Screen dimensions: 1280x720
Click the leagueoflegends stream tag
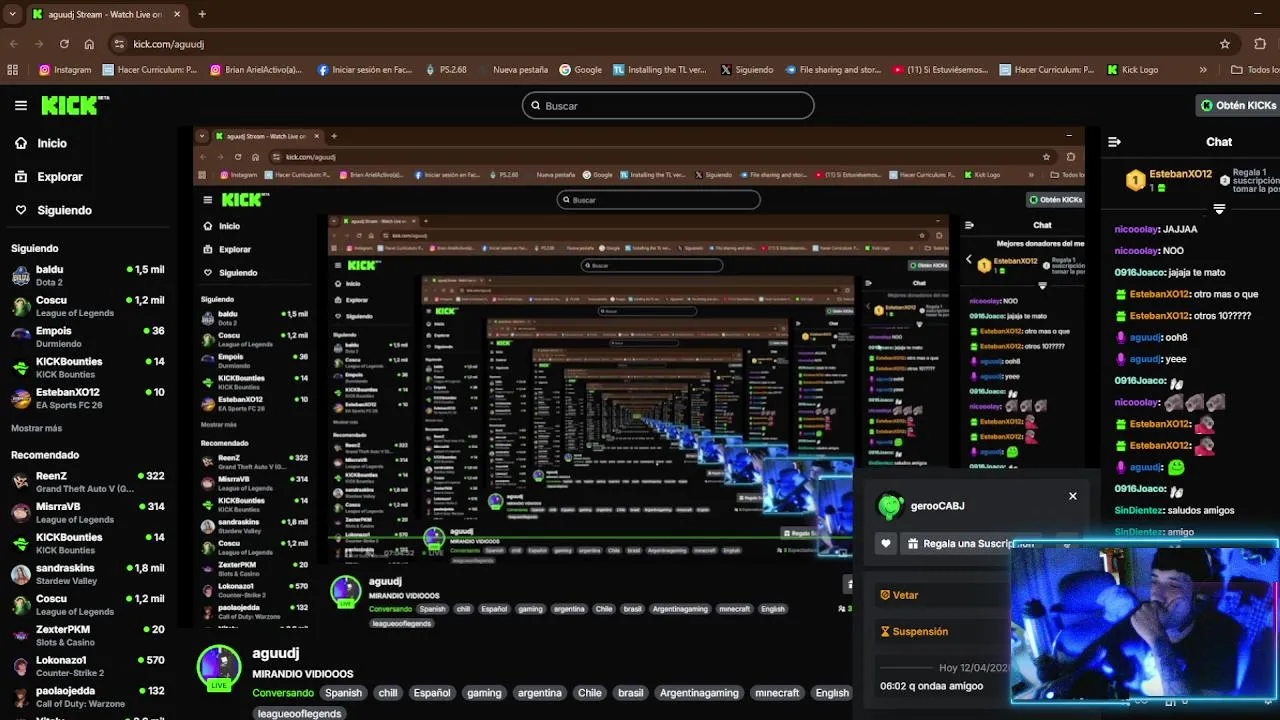tap(299, 713)
